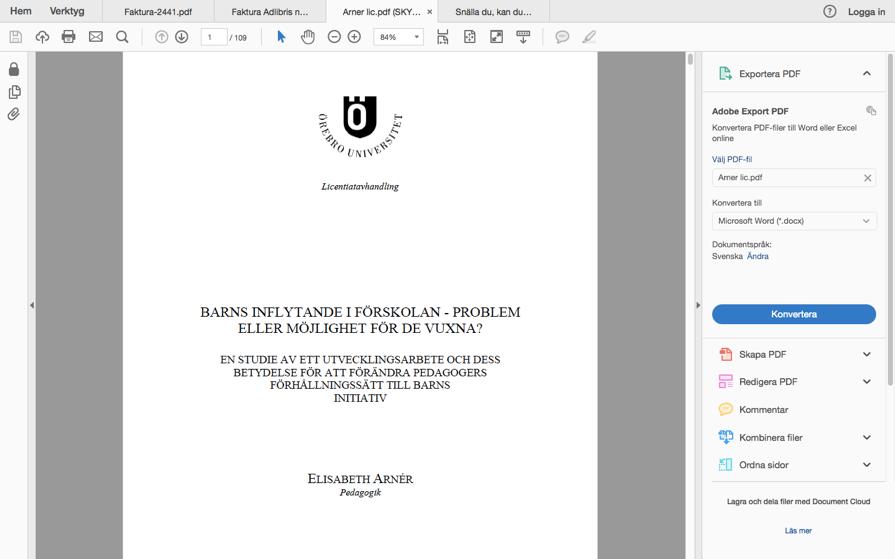Screen dimensions: 895x559
Task: Send file by email envelope icon
Action: click(96, 37)
